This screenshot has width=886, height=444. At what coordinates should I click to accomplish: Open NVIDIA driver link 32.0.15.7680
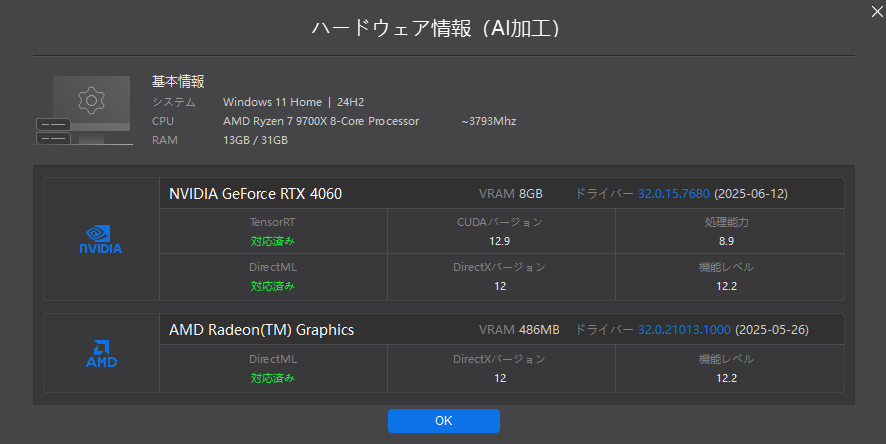click(x=674, y=194)
